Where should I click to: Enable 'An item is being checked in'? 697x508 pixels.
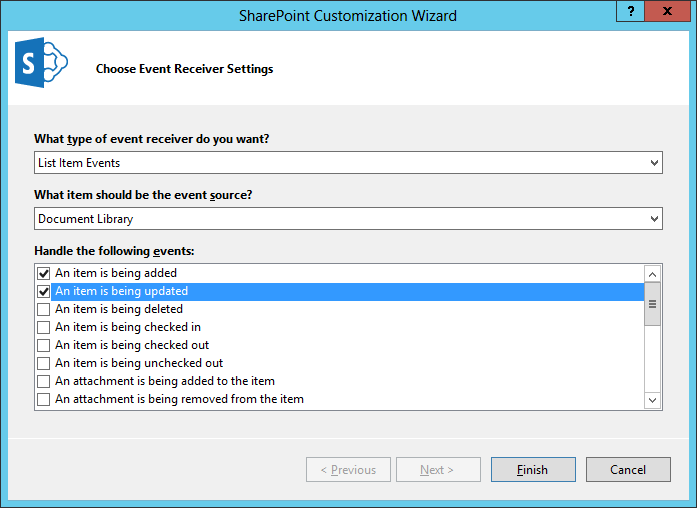43,327
